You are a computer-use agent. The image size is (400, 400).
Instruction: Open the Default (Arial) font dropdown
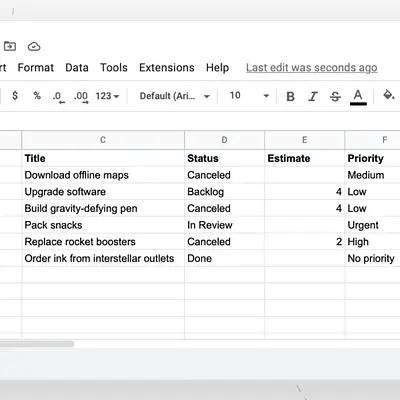(174, 96)
